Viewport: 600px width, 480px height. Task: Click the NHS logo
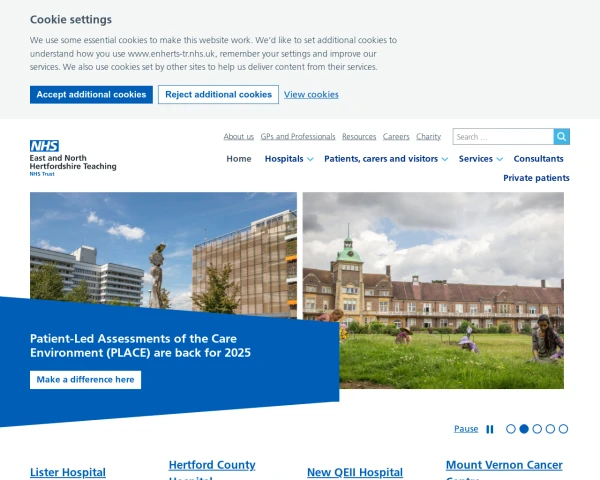tap(44, 146)
